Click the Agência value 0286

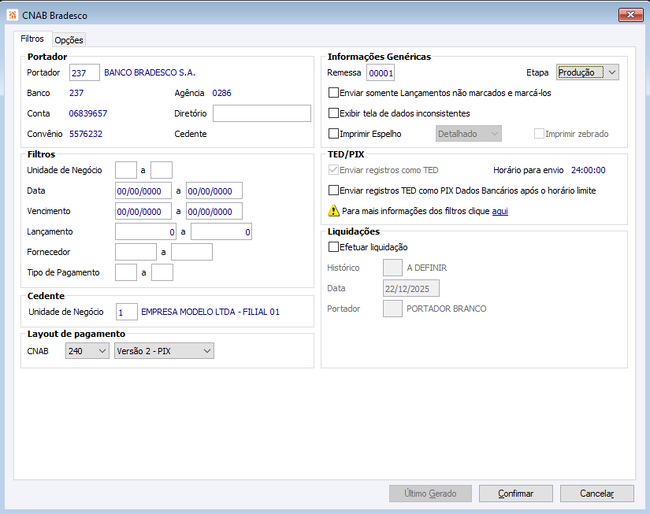[x=222, y=93]
